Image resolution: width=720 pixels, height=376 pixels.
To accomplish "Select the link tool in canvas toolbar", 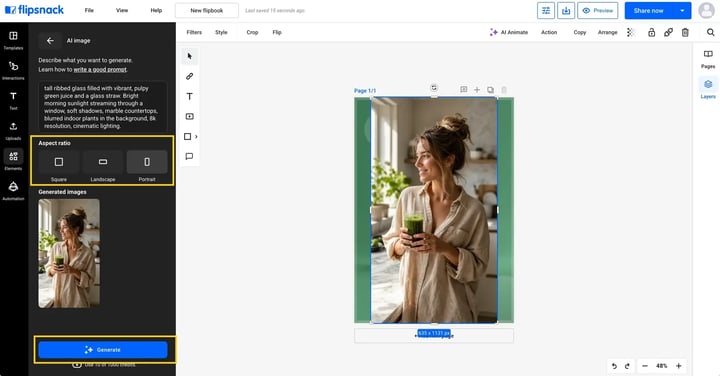I will tap(190, 76).
